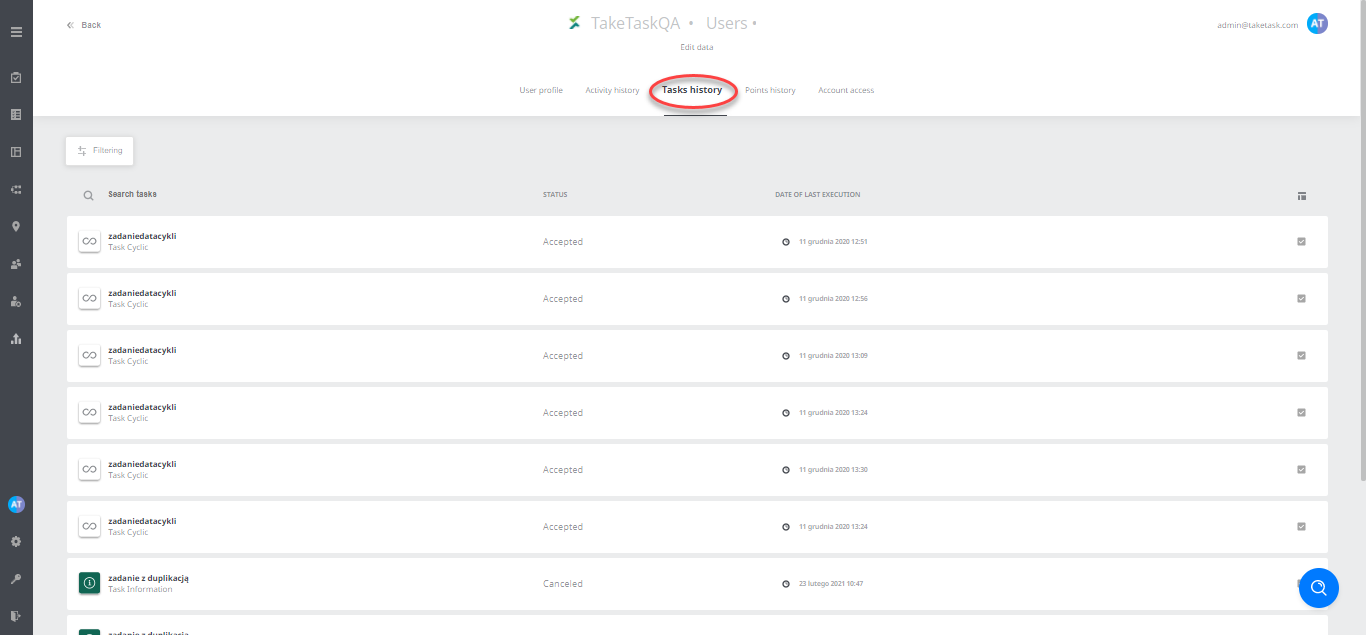Click the search magnifier icon

coord(89,196)
